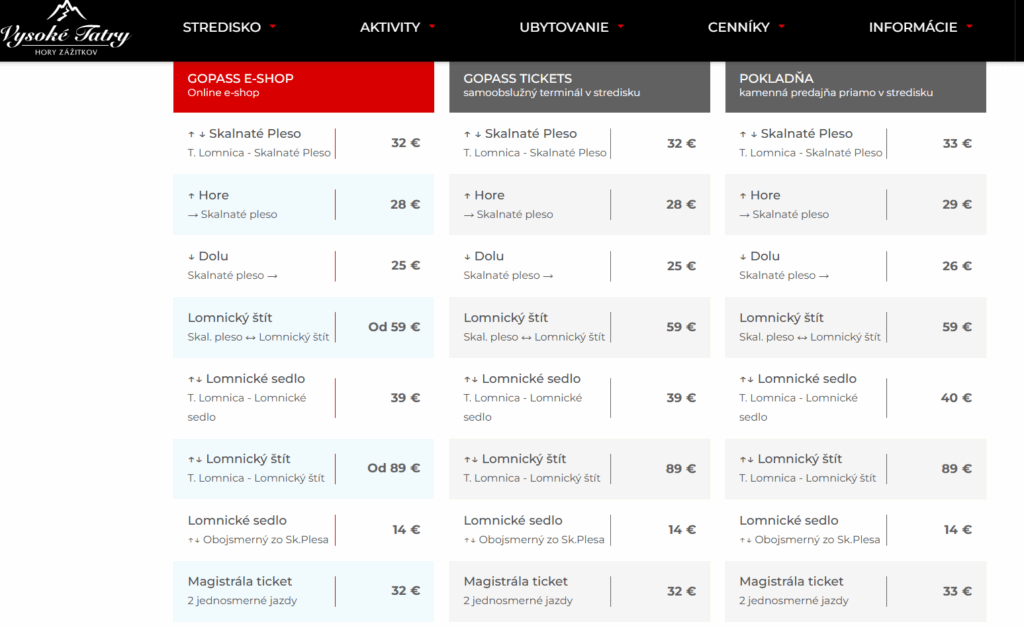Viewport: 1024px width, 626px height.
Task: Click the Hore up arrow in Pokladňa column
Action: (x=743, y=196)
